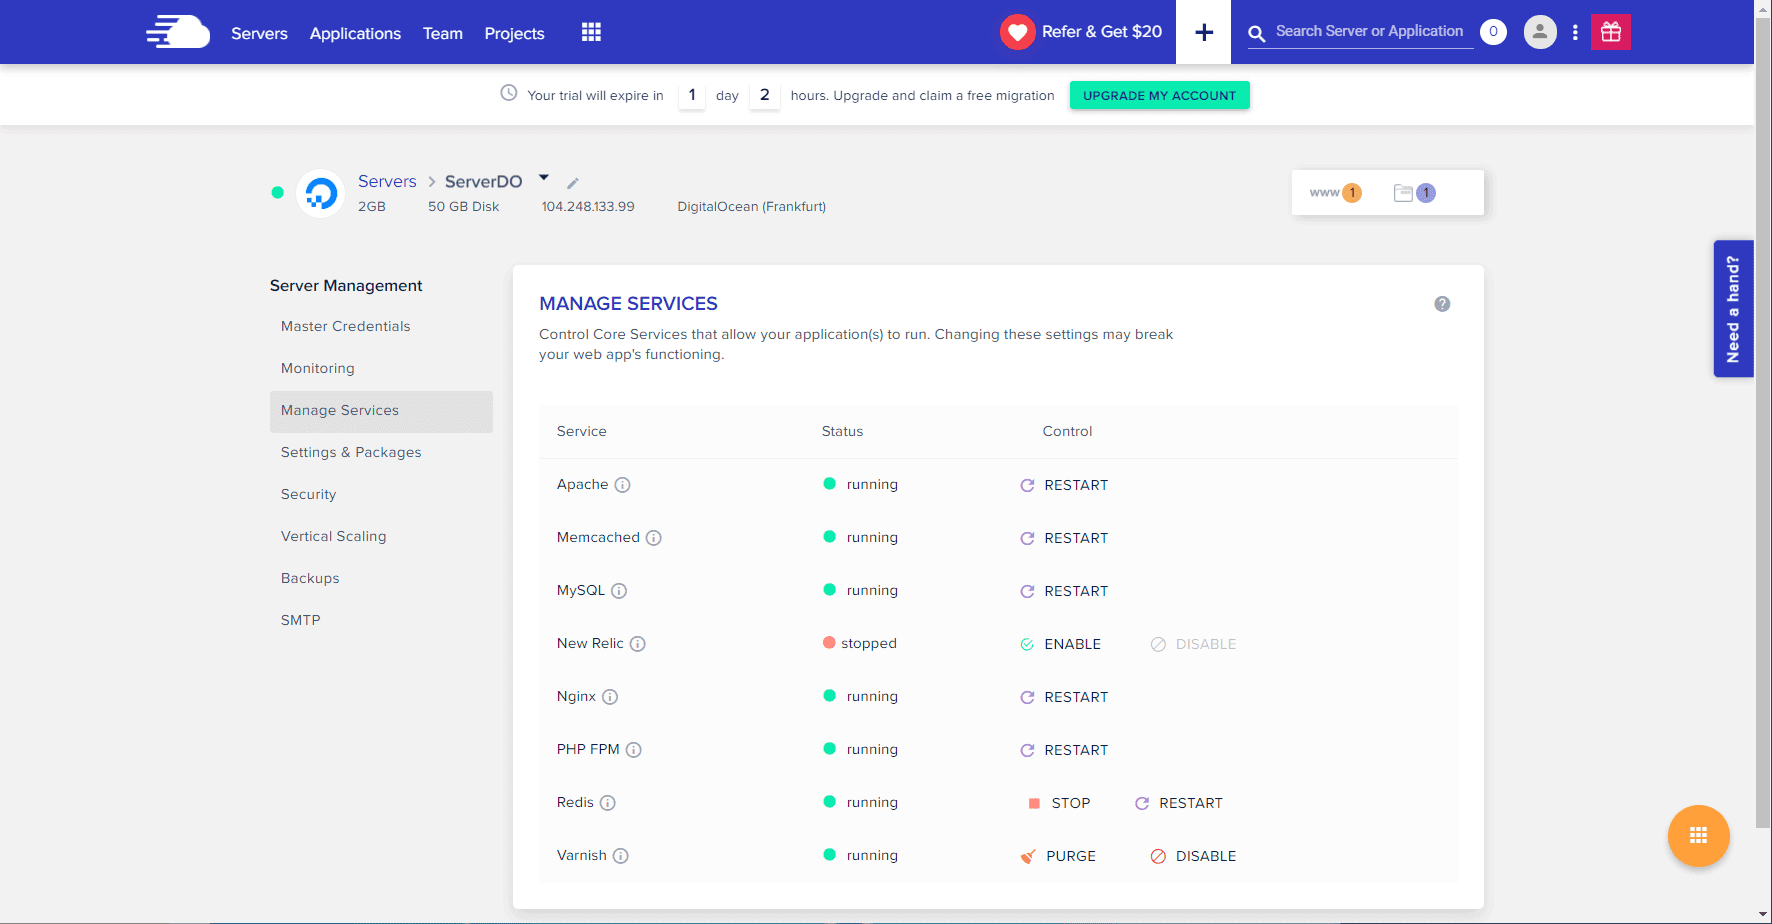The height and width of the screenshot is (924, 1772).
Task: Click the plus add button in navbar
Action: click(x=1204, y=32)
